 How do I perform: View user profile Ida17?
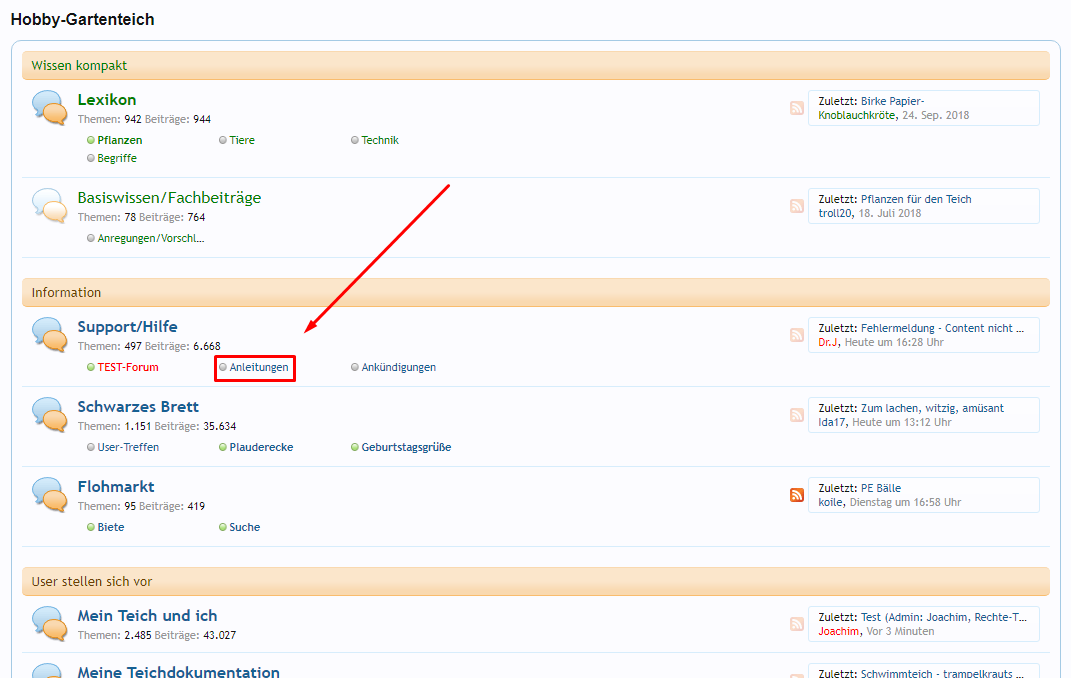pos(832,422)
